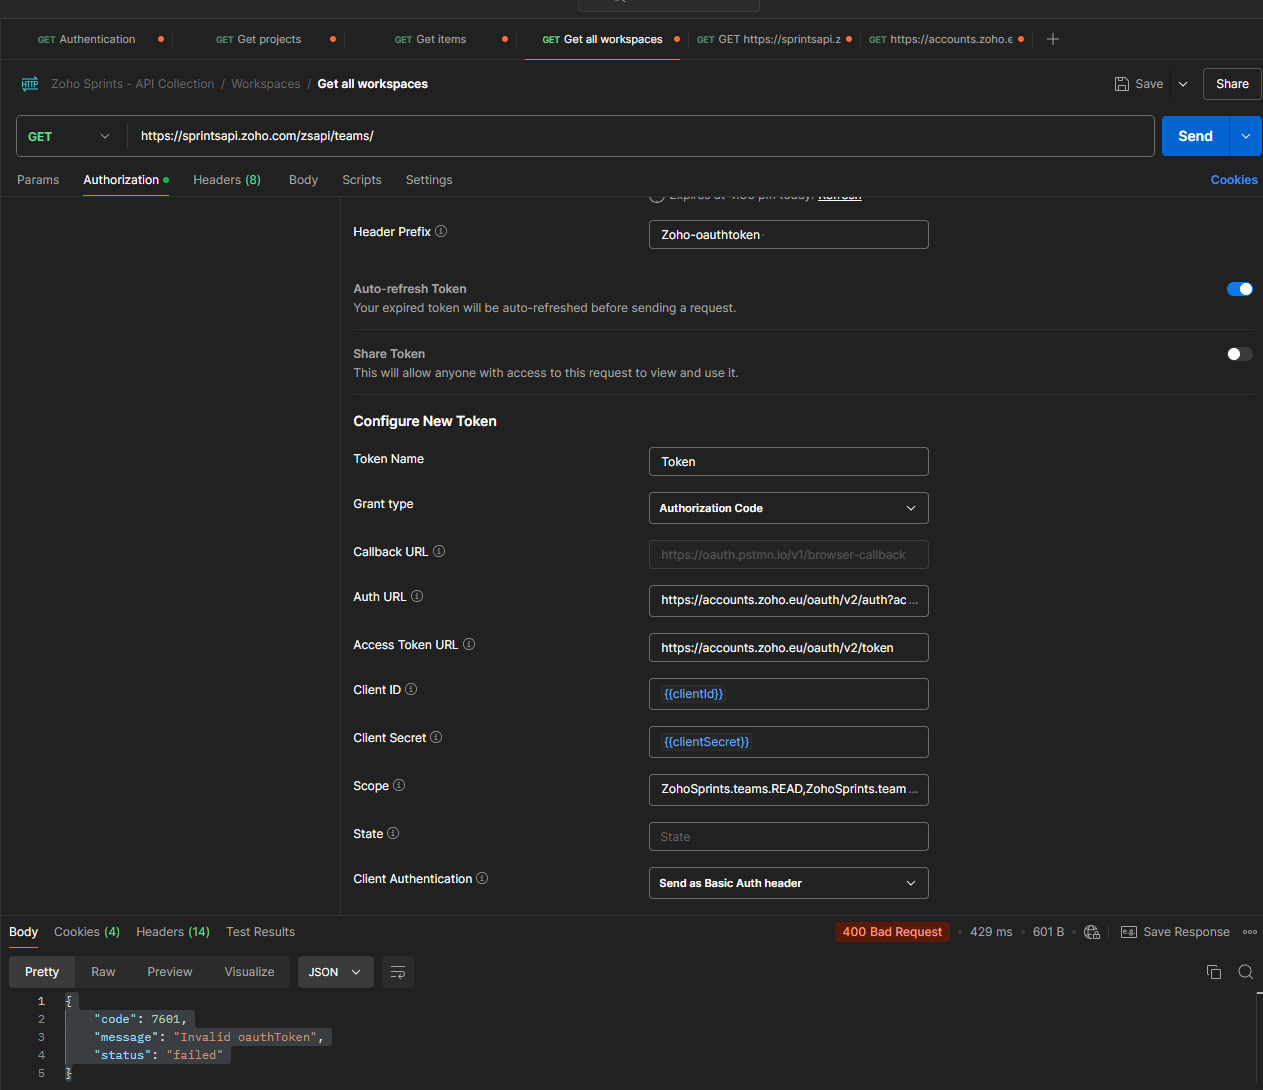This screenshot has width=1263, height=1090.
Task: Open new tab with plus icon
Action: click(x=1053, y=39)
